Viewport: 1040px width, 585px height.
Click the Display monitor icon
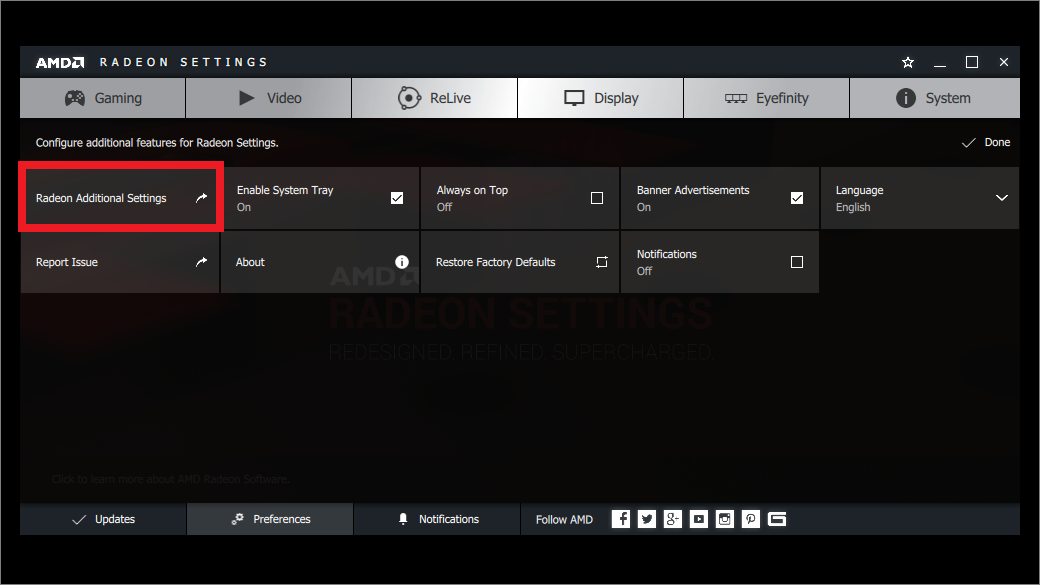574,98
